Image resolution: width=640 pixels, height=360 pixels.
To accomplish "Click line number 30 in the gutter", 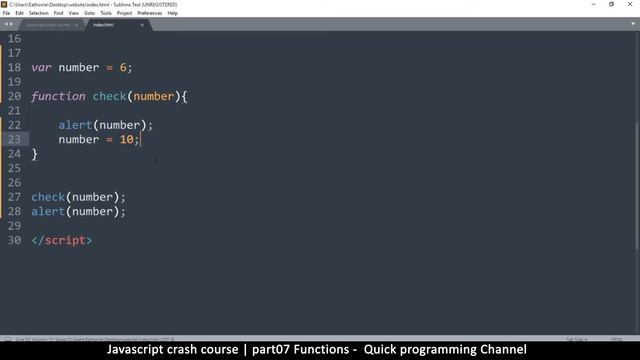I will pos(14,240).
